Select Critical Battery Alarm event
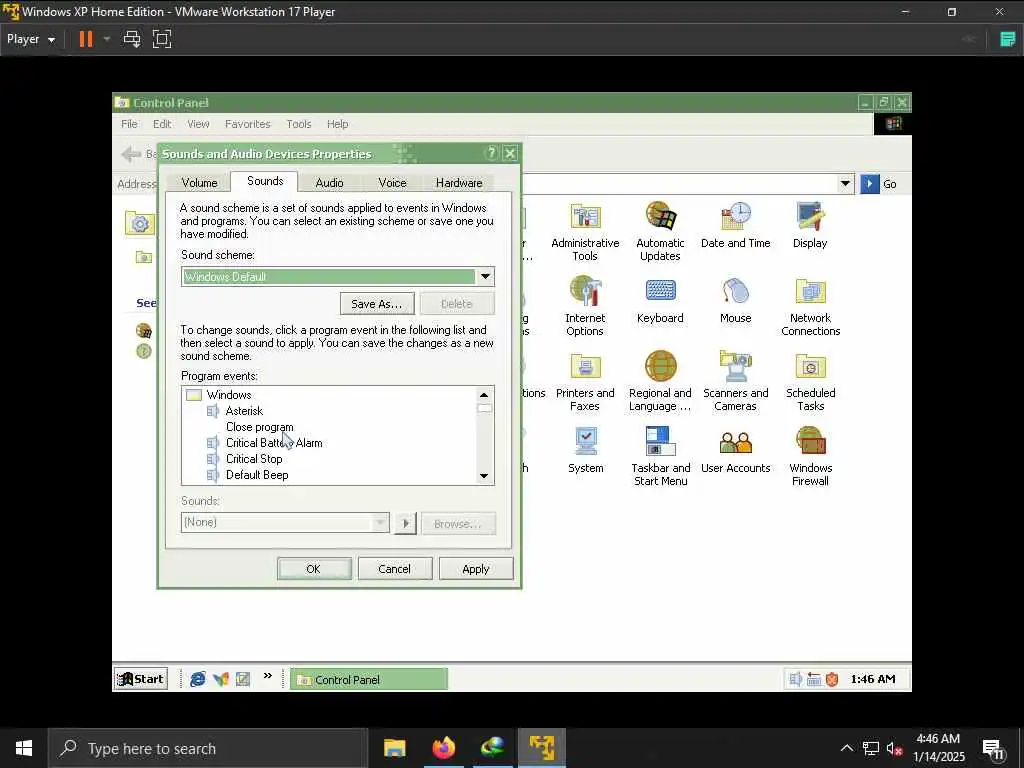The height and width of the screenshot is (768, 1024). (274, 443)
